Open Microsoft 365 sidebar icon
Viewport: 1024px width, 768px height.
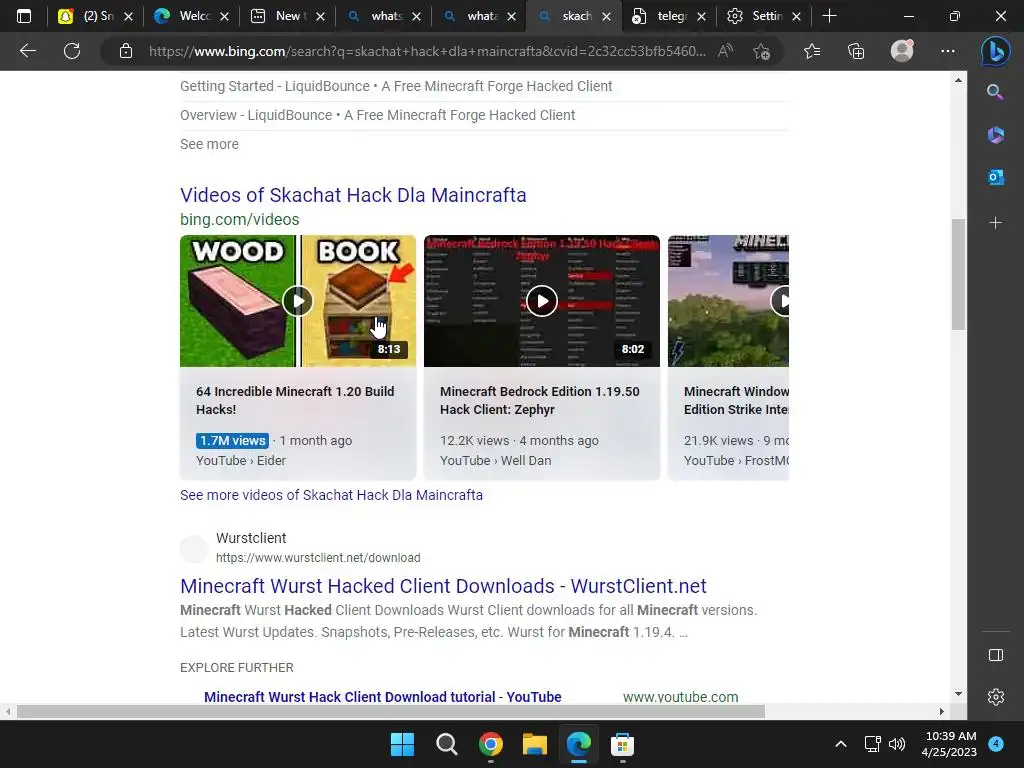pos(995,135)
